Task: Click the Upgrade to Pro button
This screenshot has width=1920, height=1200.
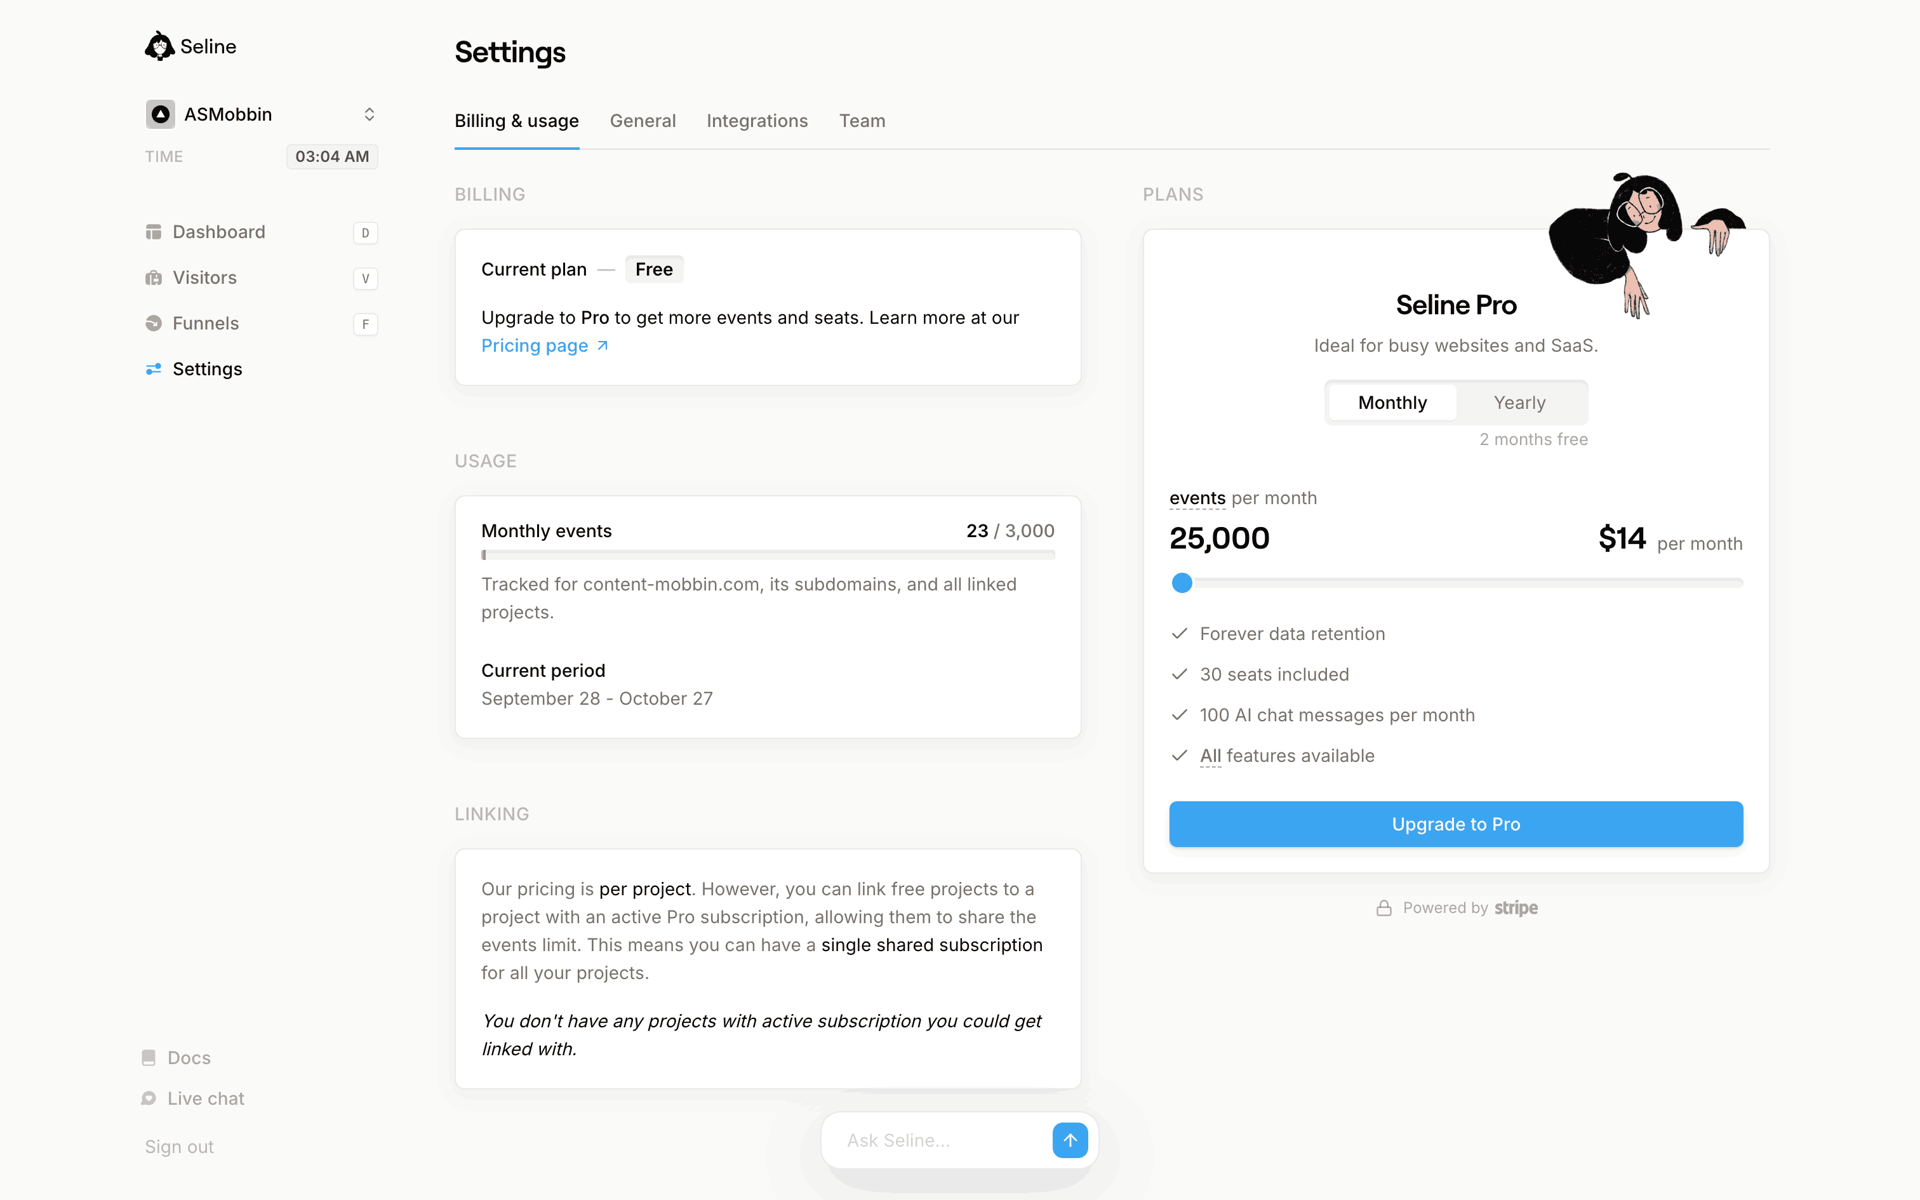Action: 1456,824
